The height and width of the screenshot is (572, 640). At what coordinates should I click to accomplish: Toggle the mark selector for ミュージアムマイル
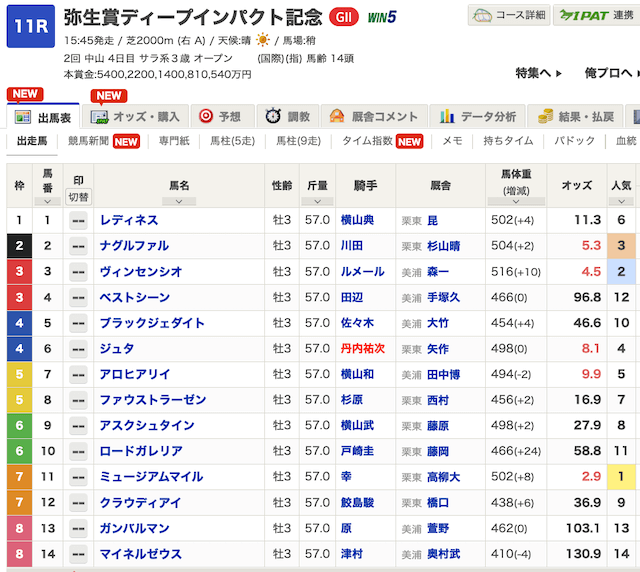(x=78, y=477)
